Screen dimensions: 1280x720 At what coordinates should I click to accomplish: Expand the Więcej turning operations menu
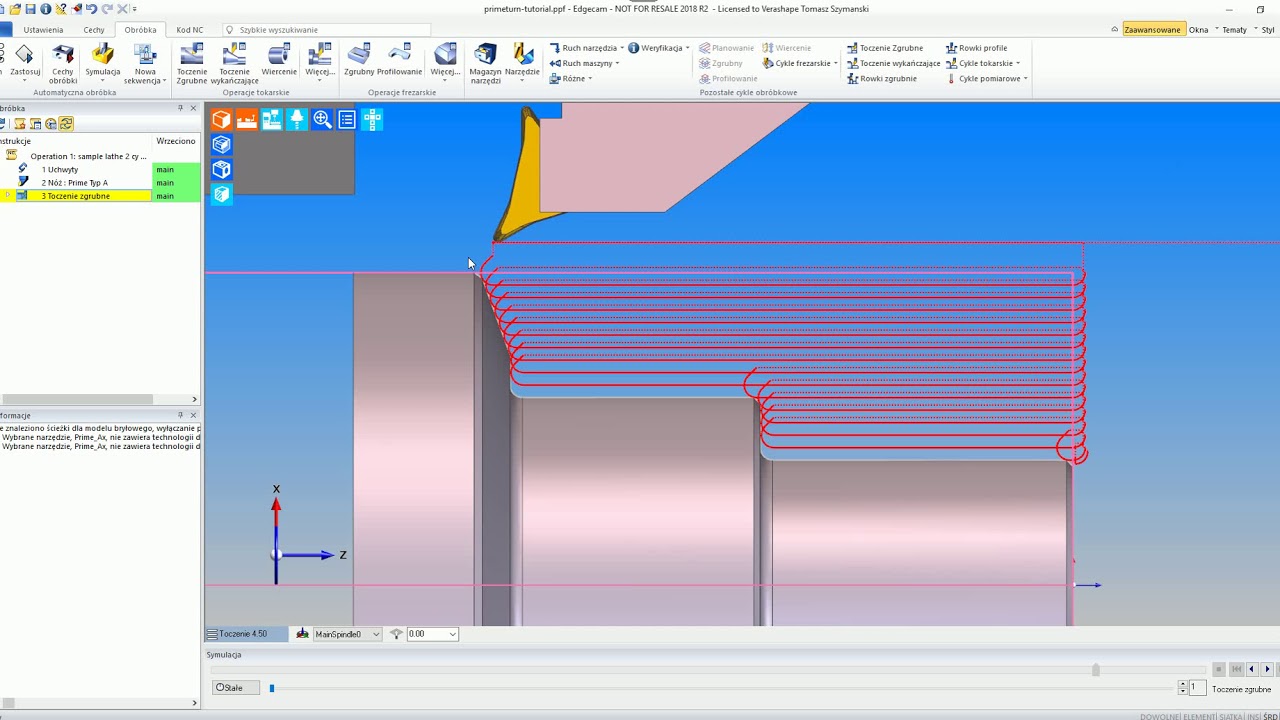[x=320, y=63]
